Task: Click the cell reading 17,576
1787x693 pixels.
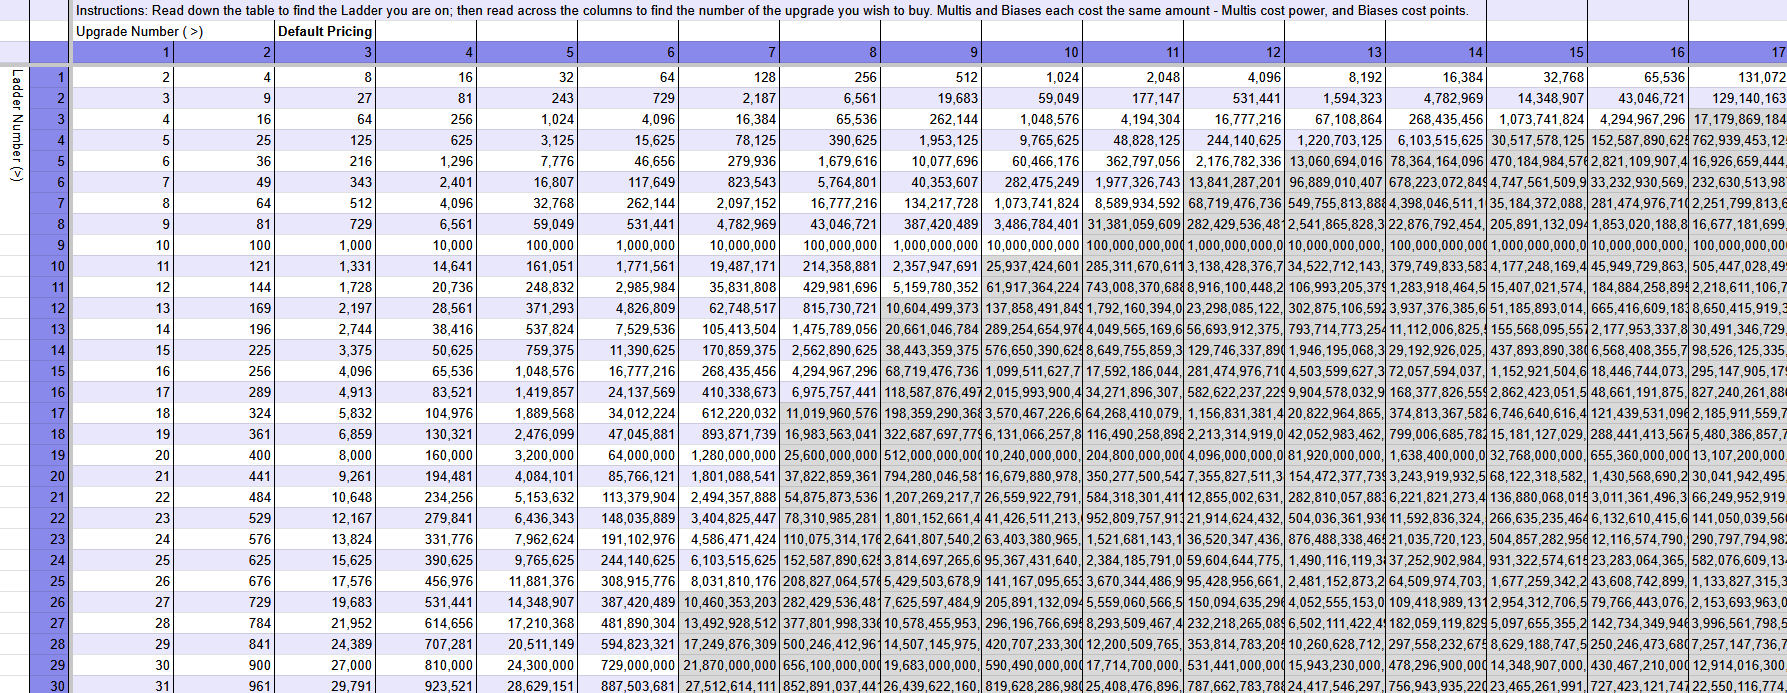Action: 325,581
